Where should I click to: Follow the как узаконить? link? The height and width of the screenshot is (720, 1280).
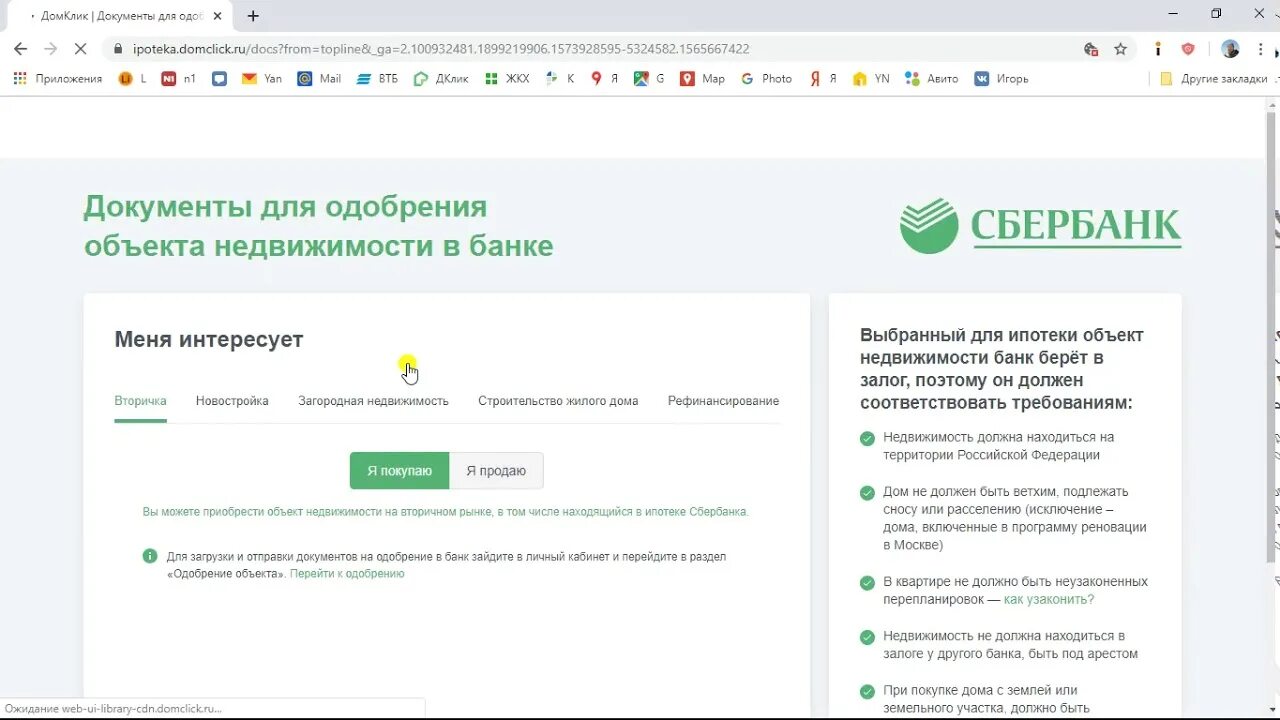point(1049,600)
